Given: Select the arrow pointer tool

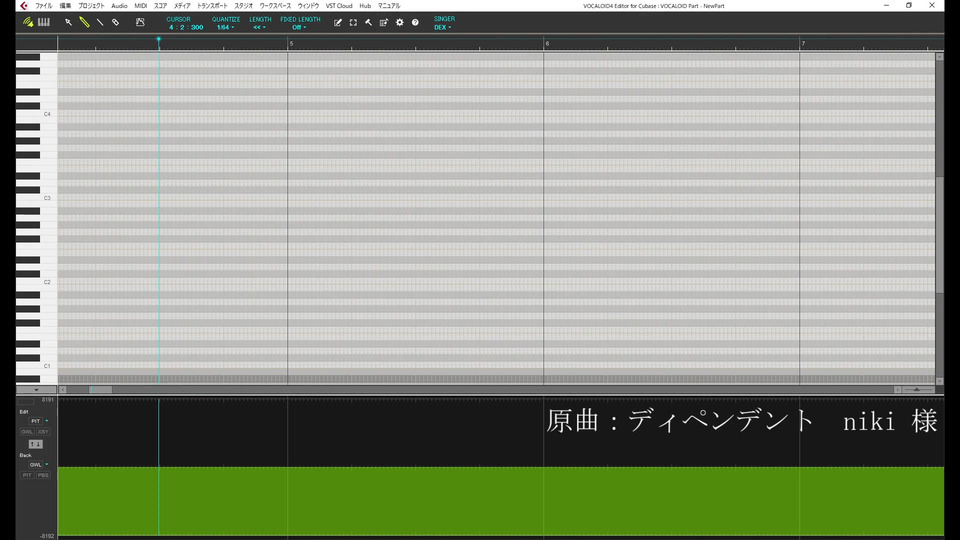Looking at the screenshot, I should [69, 22].
